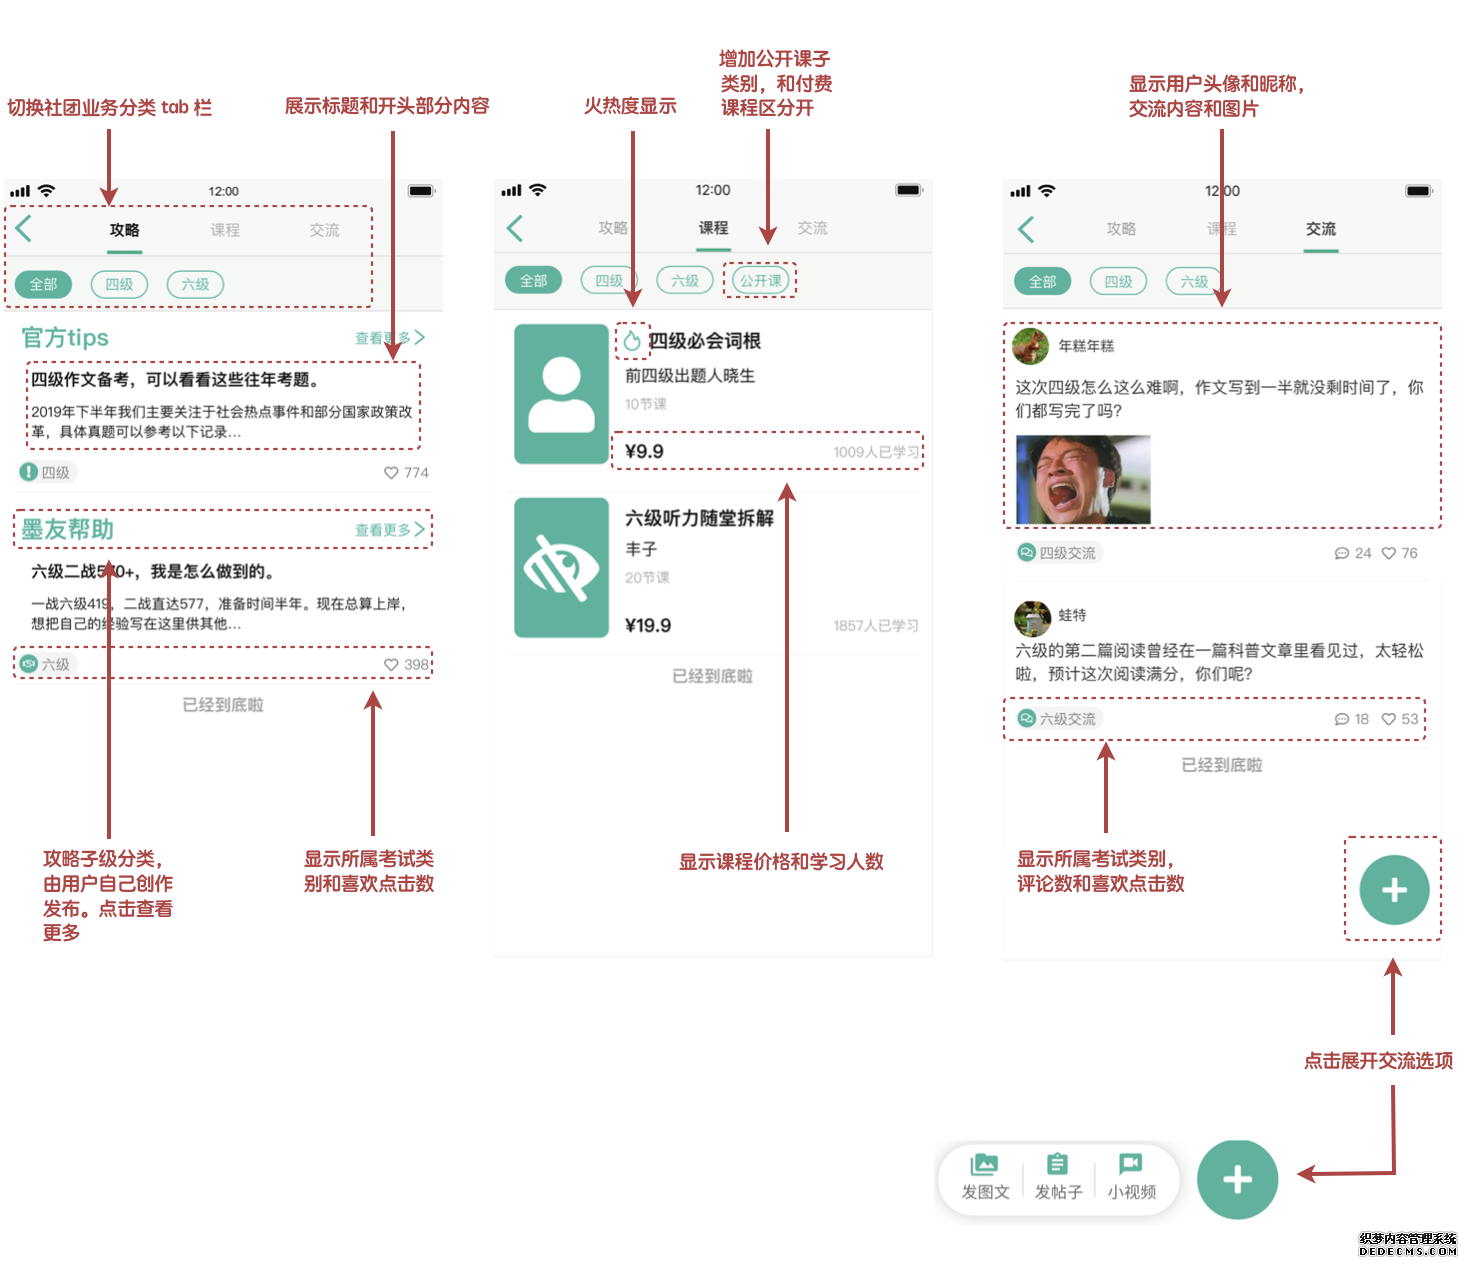
Task: Open the 小视频 short video option
Action: (1130, 1165)
